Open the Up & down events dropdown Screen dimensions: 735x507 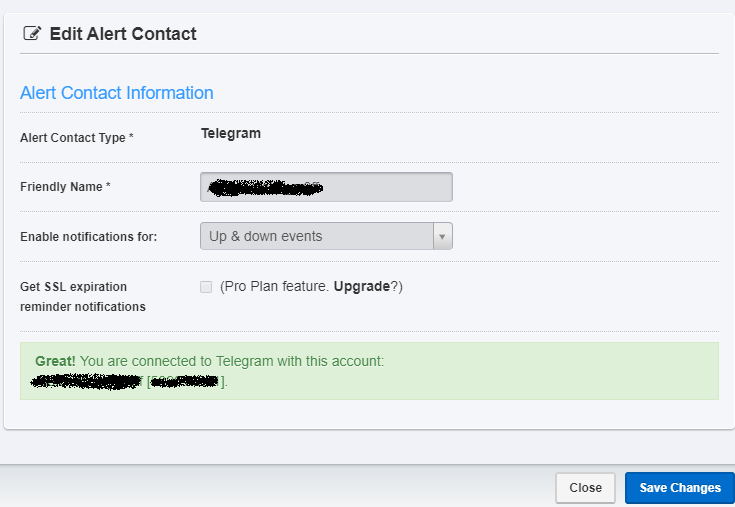click(x=316, y=237)
